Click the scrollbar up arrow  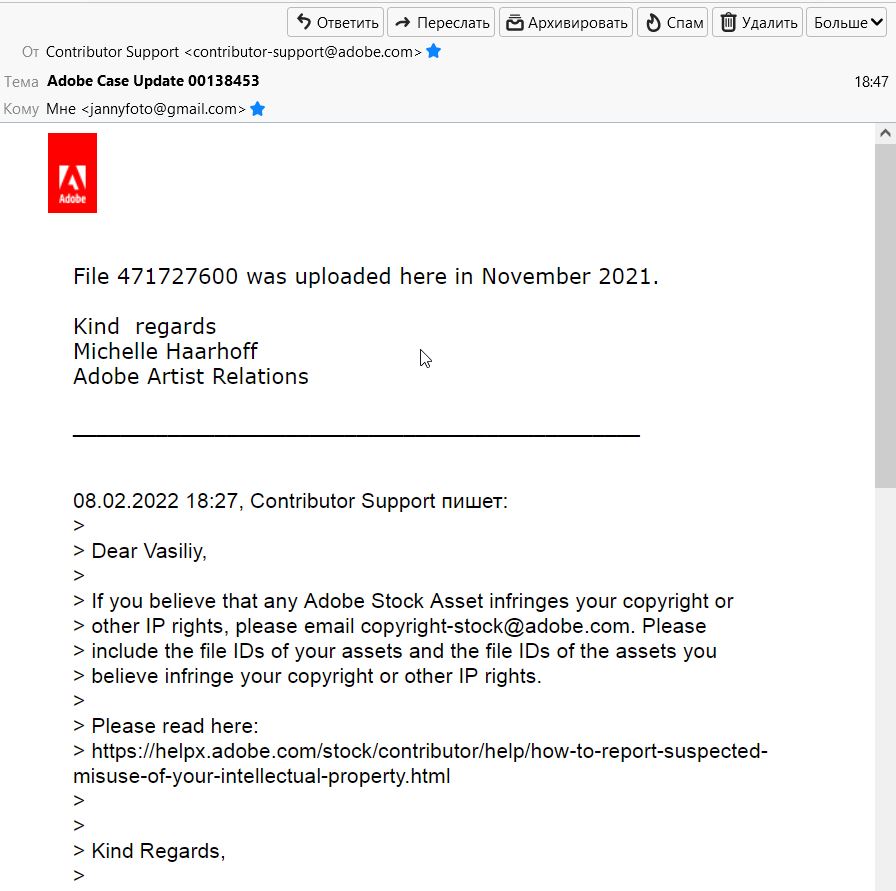(885, 134)
